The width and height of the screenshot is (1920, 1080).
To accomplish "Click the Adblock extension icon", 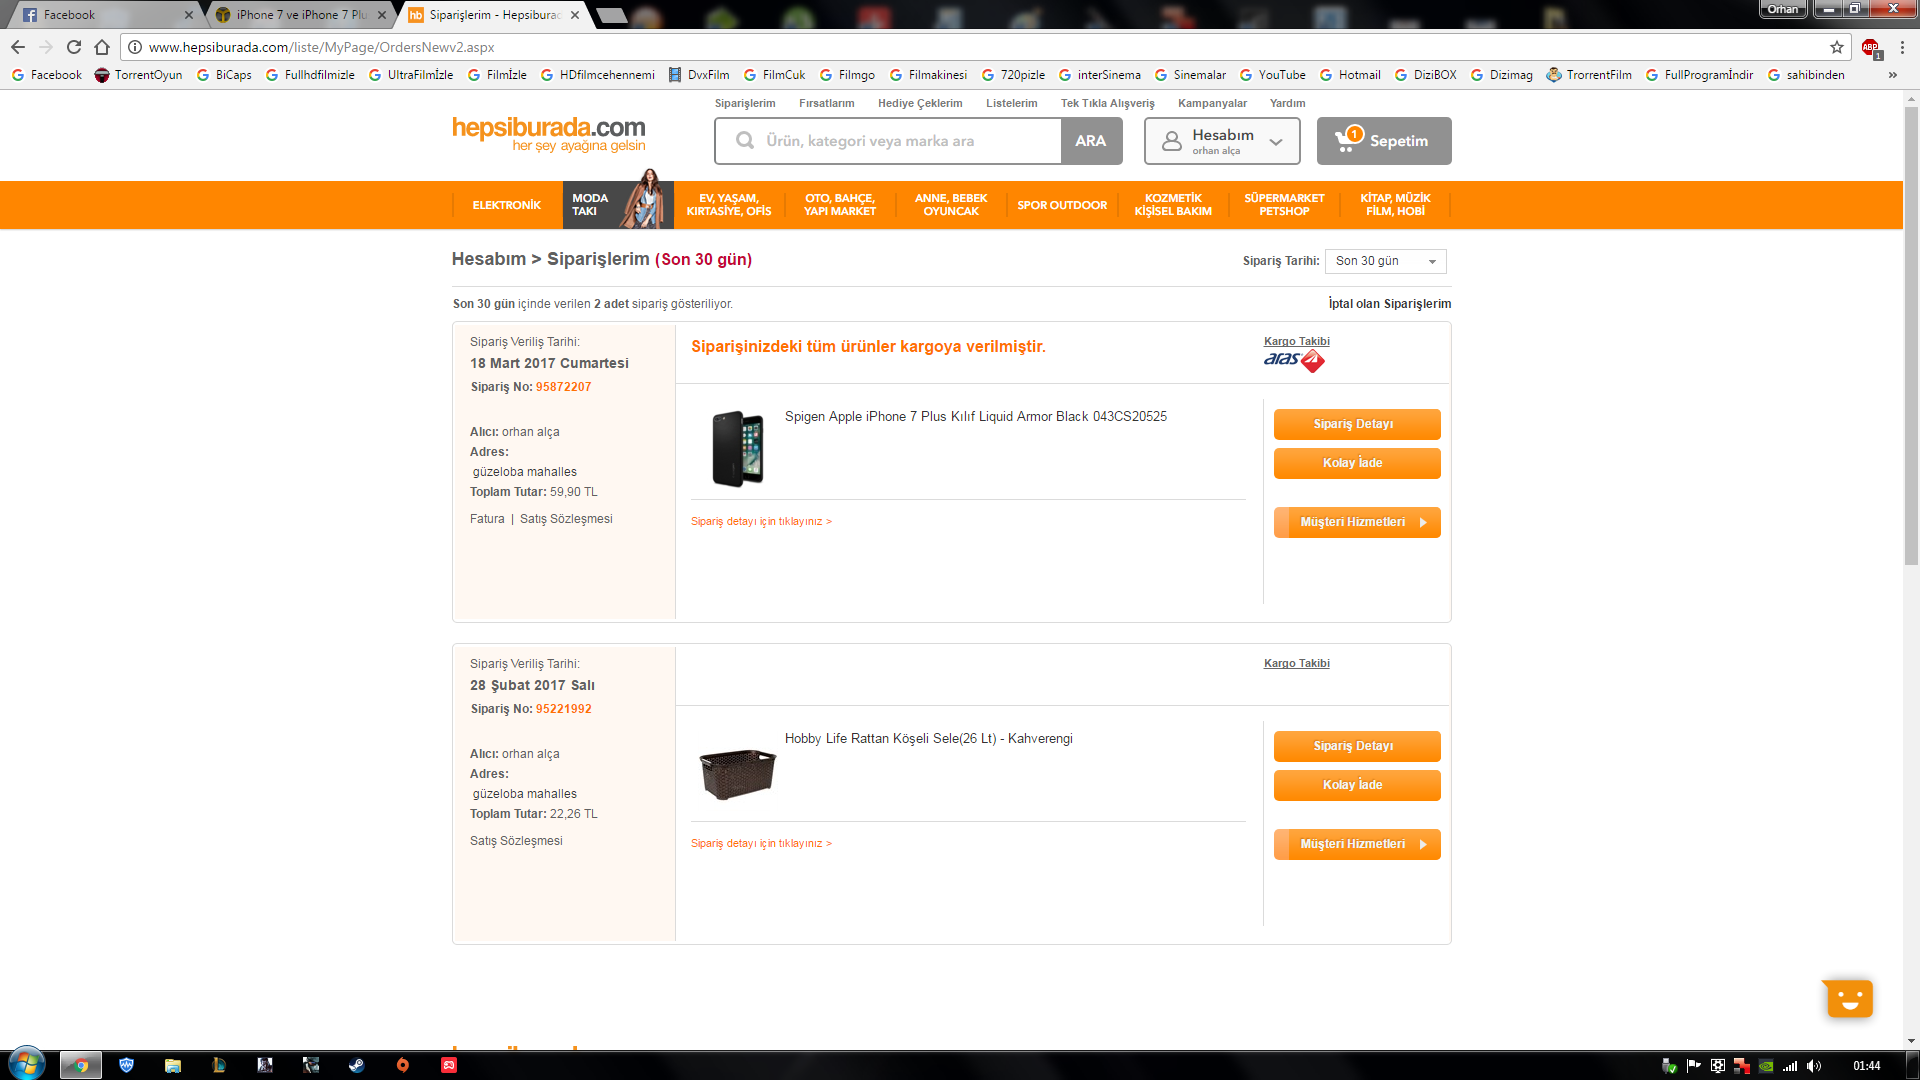I will (x=1871, y=47).
